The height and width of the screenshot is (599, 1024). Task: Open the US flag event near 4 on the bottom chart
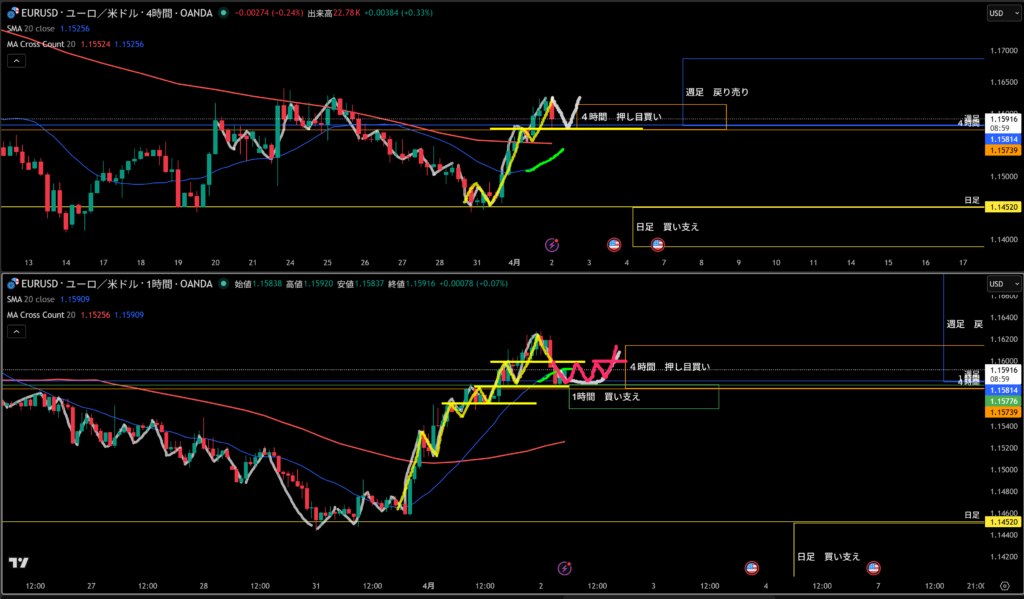point(751,568)
